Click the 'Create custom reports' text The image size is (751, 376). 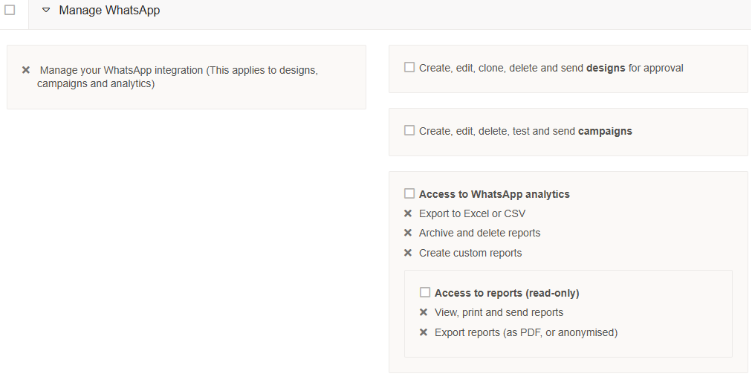470,253
